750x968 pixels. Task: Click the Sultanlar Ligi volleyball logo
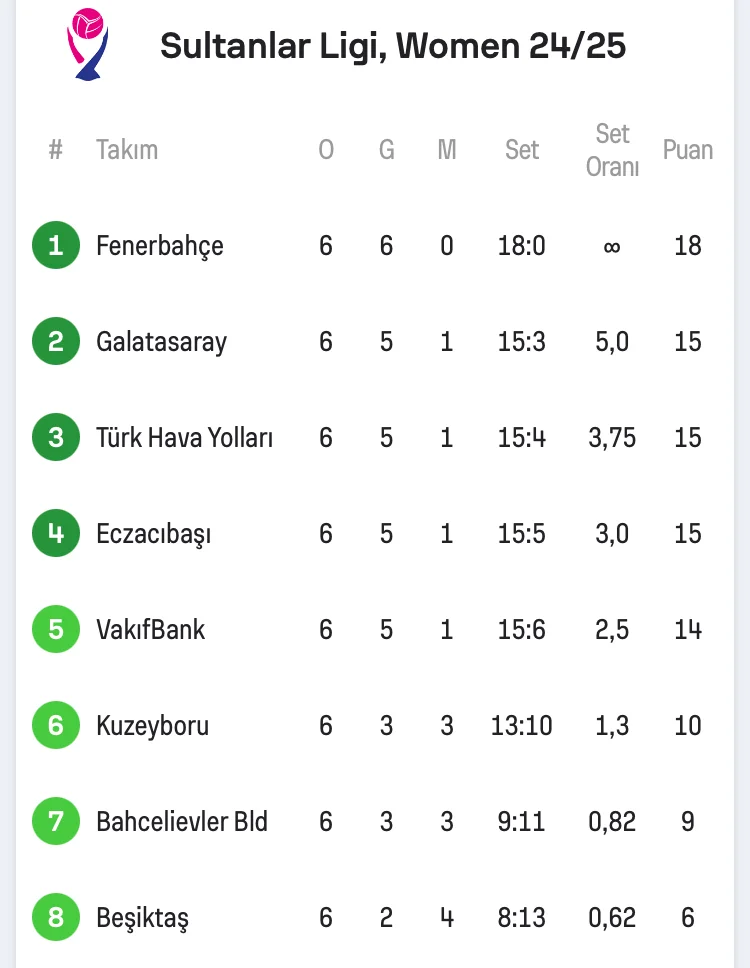click(87, 45)
